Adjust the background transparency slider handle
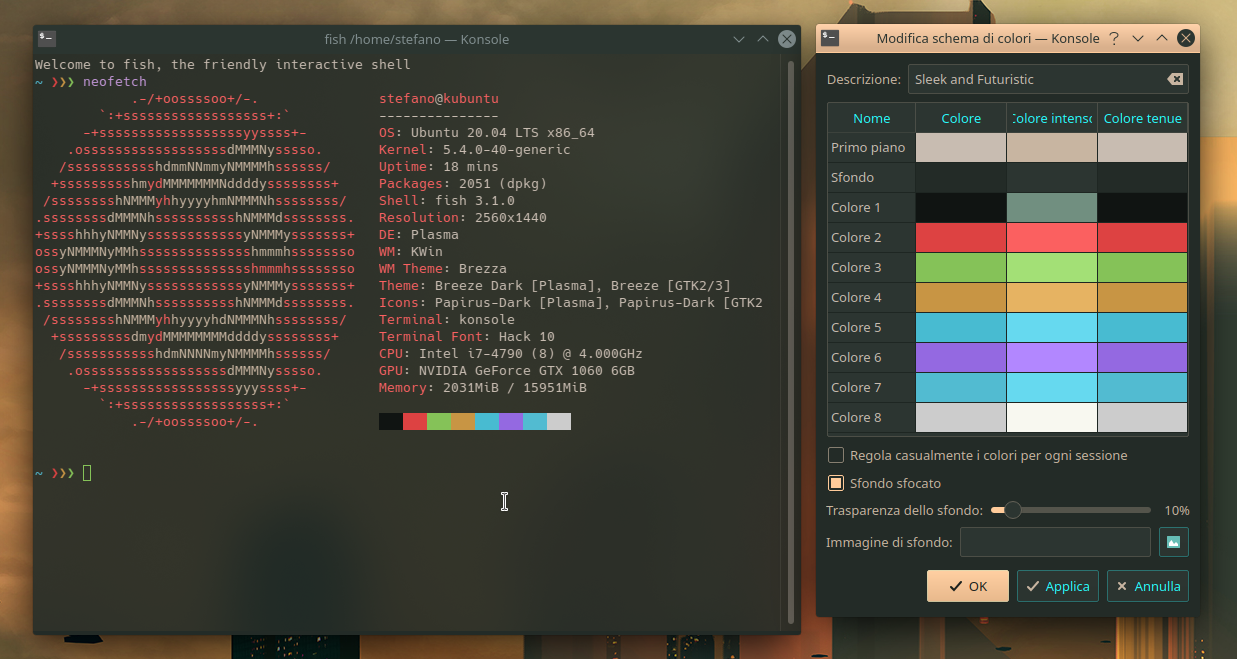The height and width of the screenshot is (659, 1237). [x=1013, y=510]
